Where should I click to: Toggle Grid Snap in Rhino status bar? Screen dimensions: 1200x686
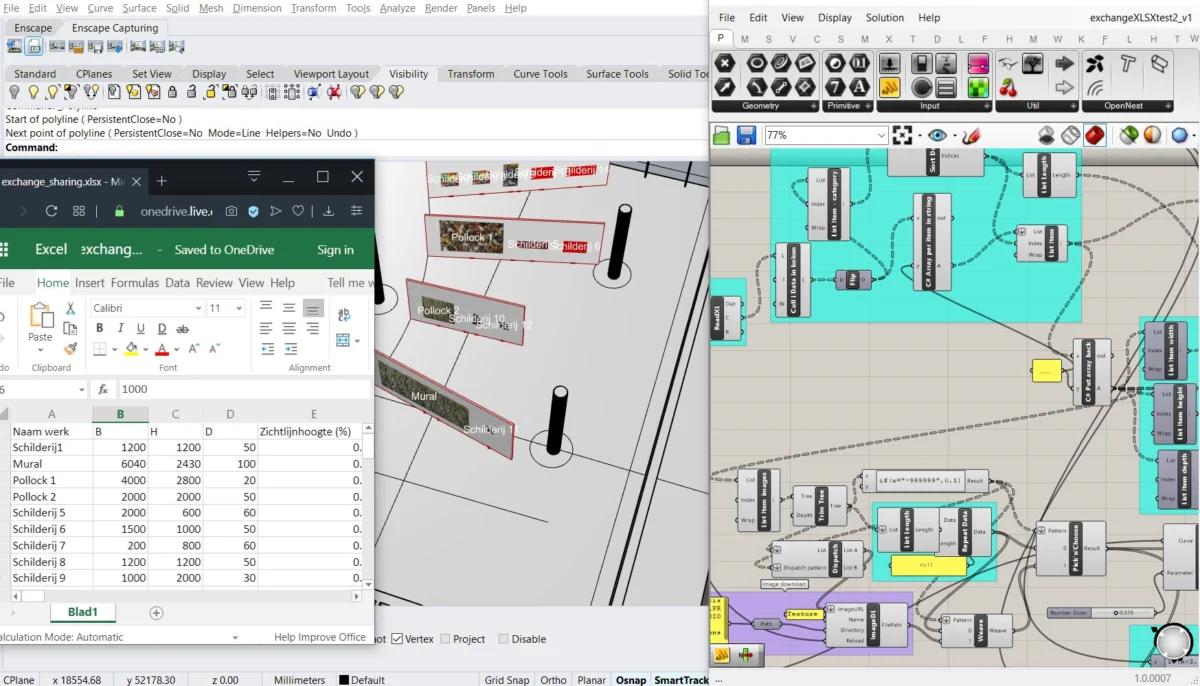[x=505, y=680]
